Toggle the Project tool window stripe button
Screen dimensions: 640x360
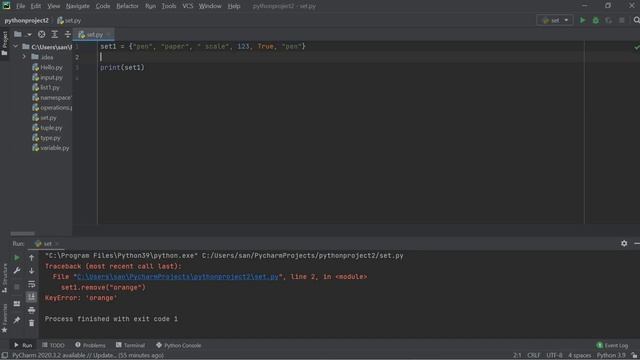click(4, 44)
